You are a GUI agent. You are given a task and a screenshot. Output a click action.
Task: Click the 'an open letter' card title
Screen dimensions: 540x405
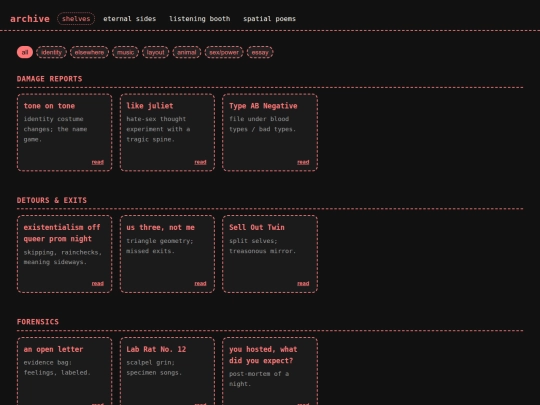click(x=53, y=349)
